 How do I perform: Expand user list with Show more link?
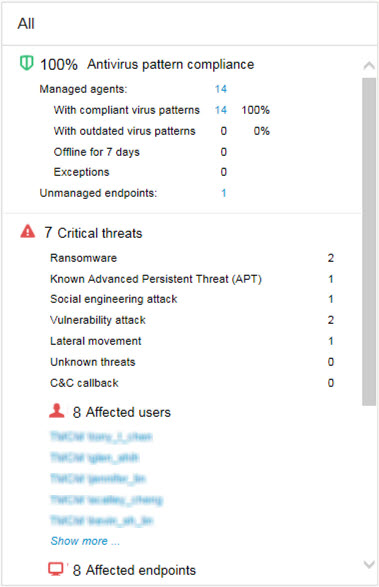click(85, 541)
